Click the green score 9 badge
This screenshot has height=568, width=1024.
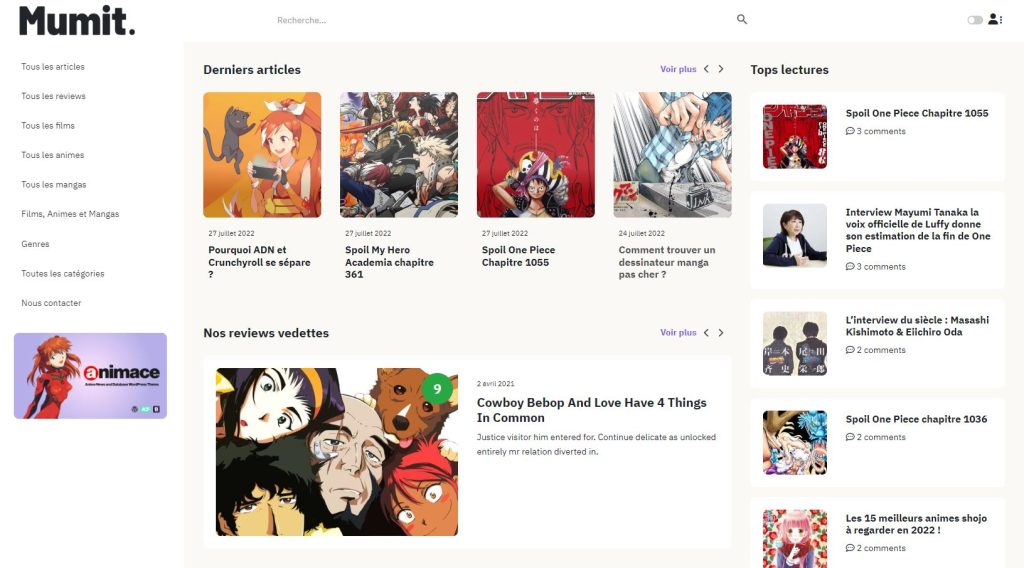436,389
